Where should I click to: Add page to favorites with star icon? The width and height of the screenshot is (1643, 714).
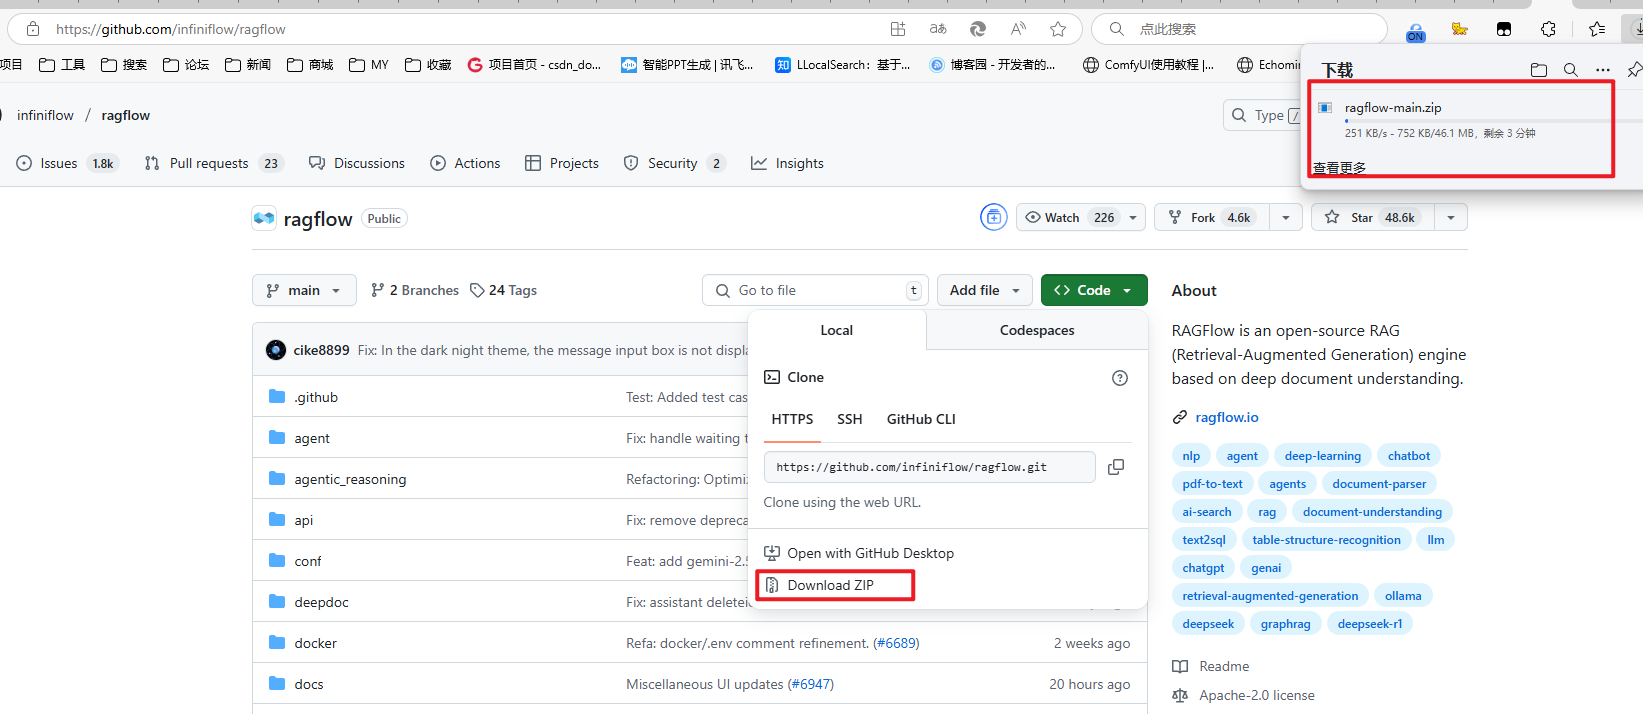pos(1058,29)
